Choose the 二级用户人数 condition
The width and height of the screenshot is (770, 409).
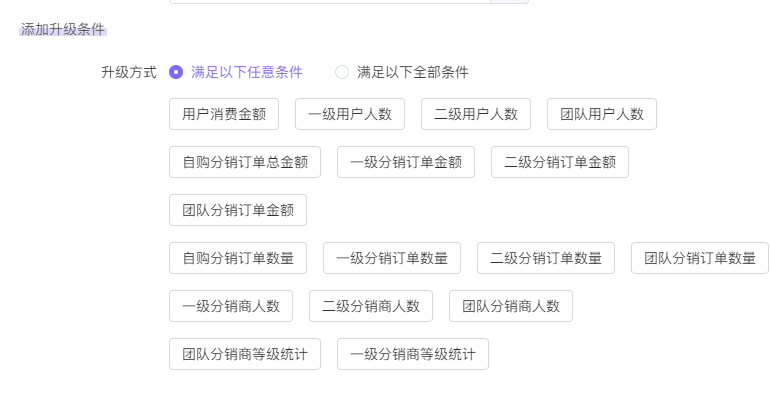(476, 114)
